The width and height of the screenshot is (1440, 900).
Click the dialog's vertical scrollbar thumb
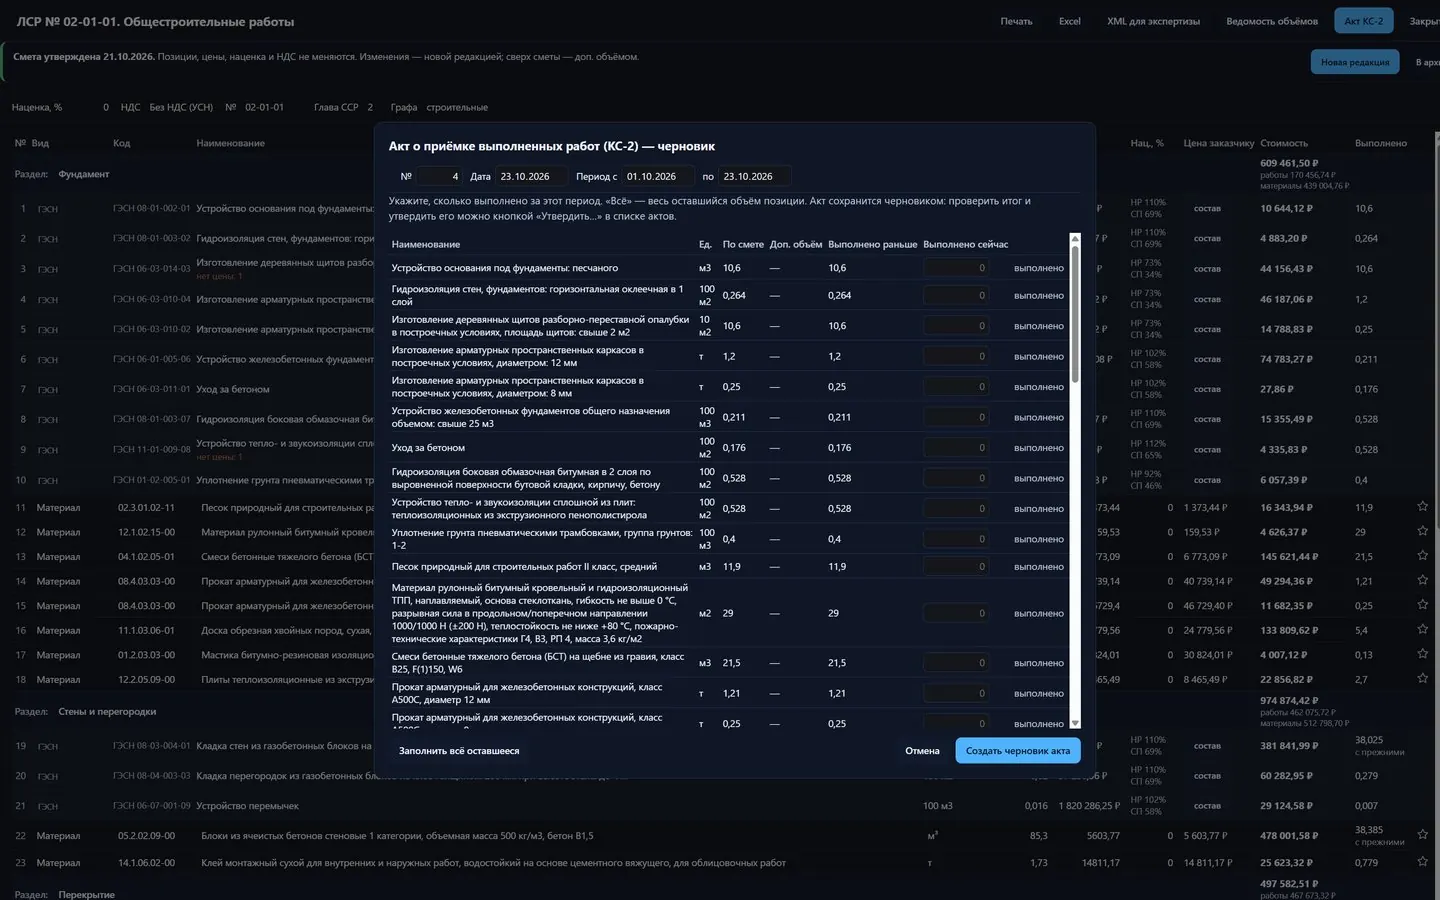click(x=1075, y=315)
